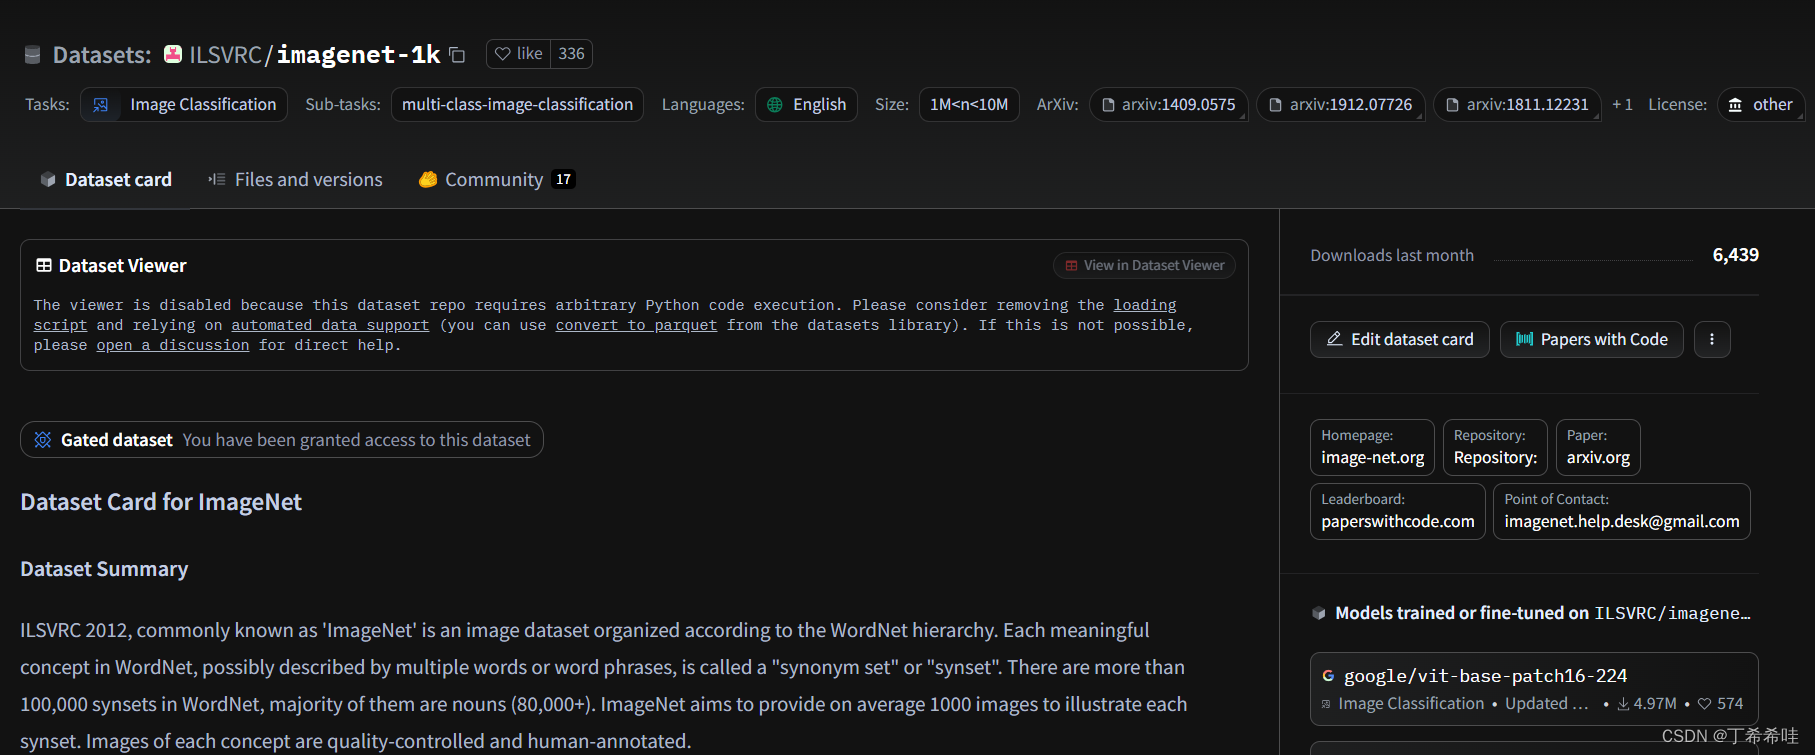Open the 336 likes count
1815x755 pixels.
[571, 54]
